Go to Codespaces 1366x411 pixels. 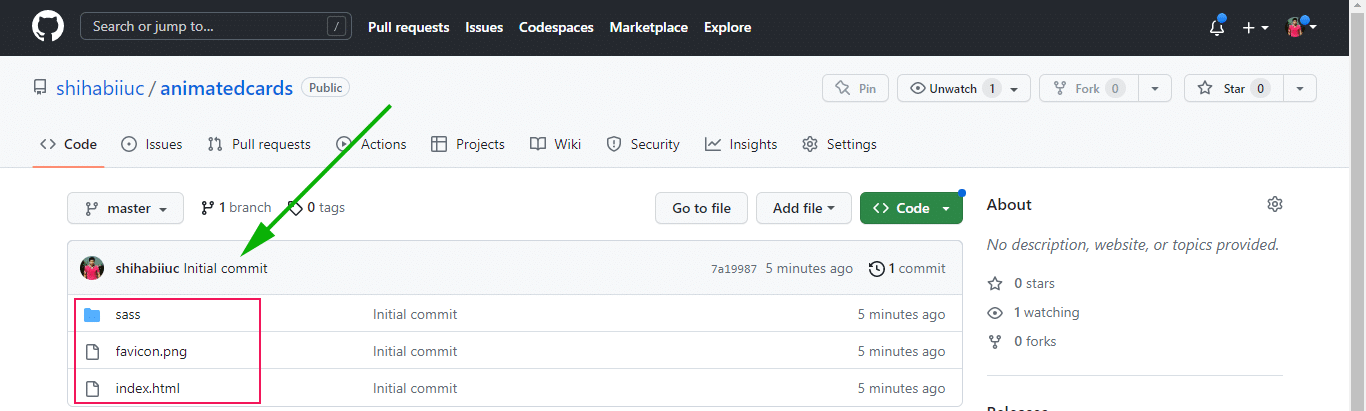(556, 27)
